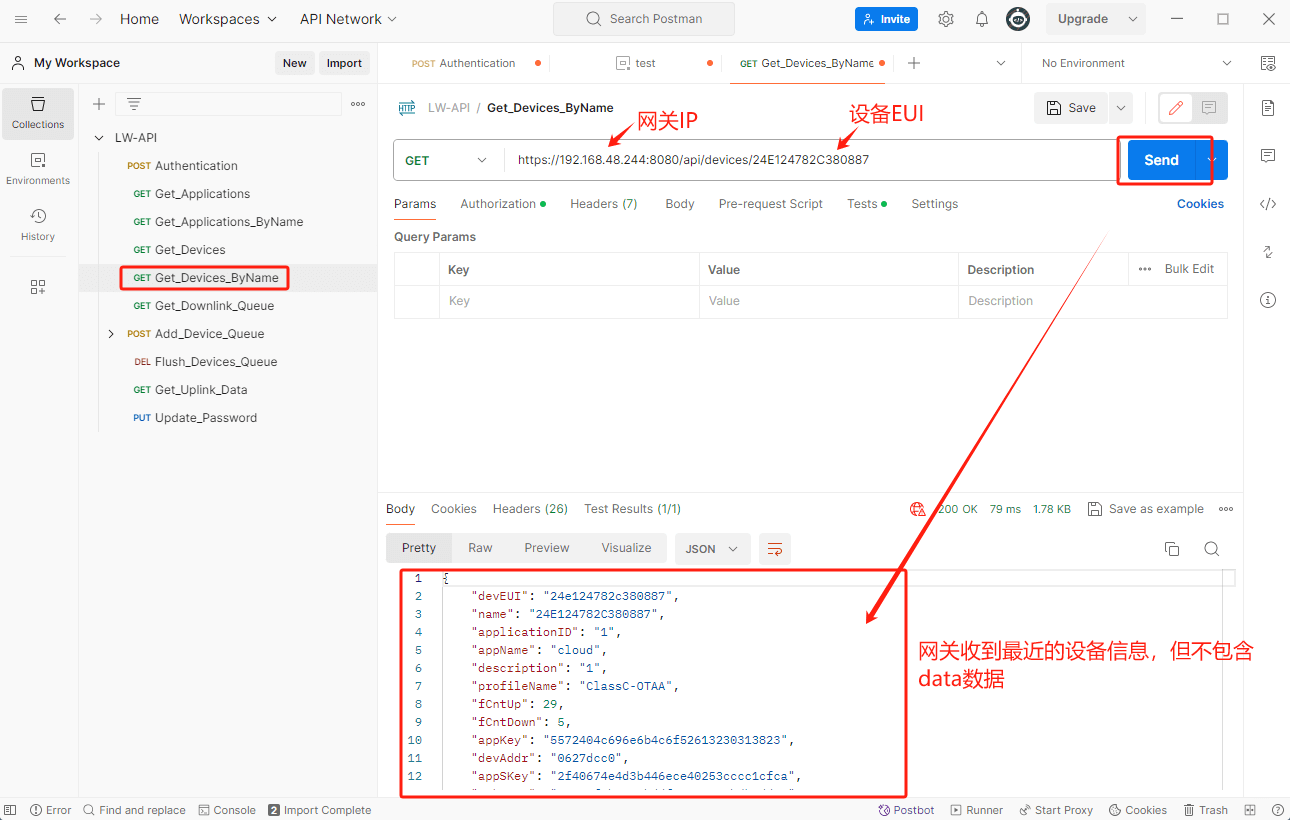Open response more options dots
The height and width of the screenshot is (820, 1290).
1226,509
